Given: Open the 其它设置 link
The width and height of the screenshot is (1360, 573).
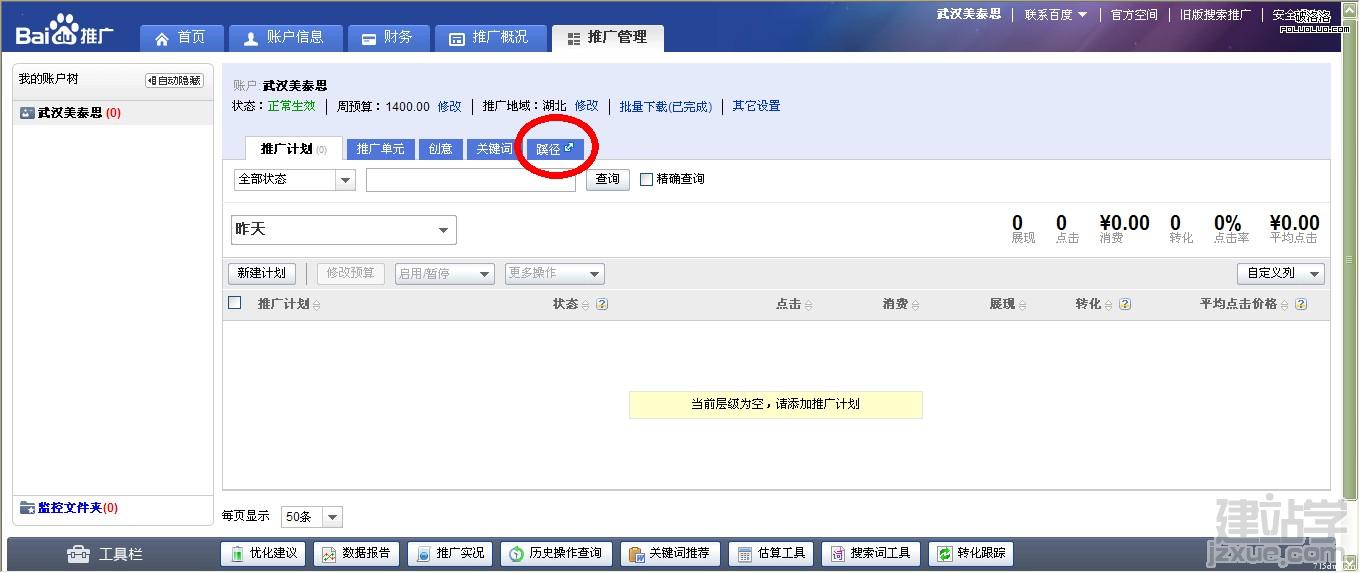Looking at the screenshot, I should [756, 106].
